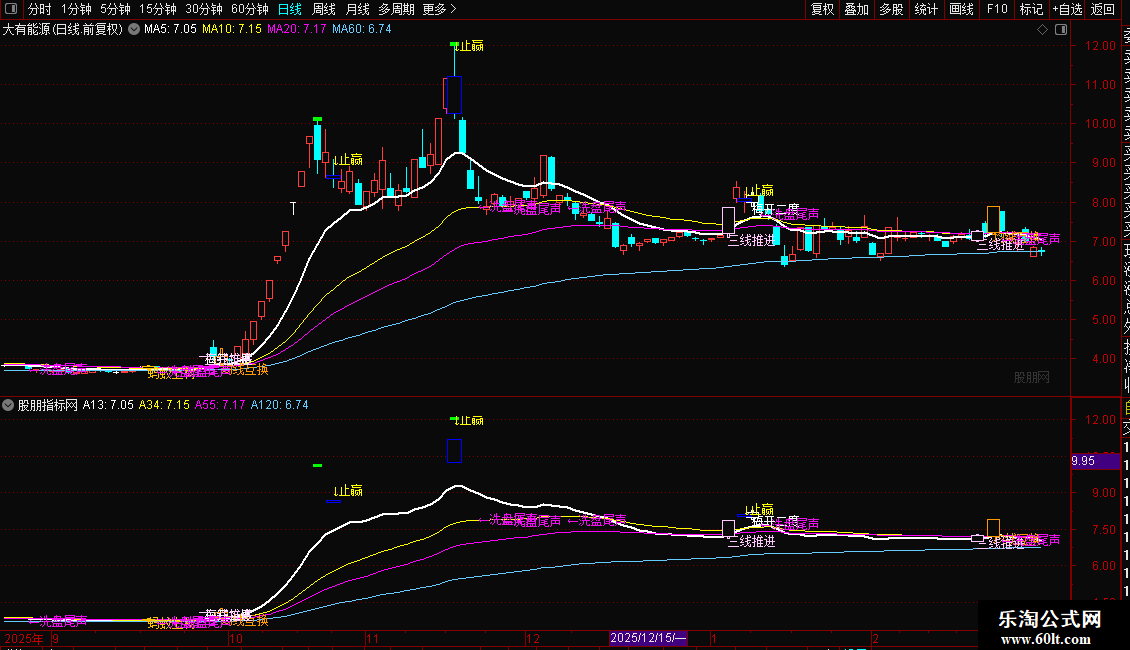Image resolution: width=1130 pixels, height=650 pixels.
Task: Click the A13: 7.05 indicator value
Action: [x=108, y=405]
